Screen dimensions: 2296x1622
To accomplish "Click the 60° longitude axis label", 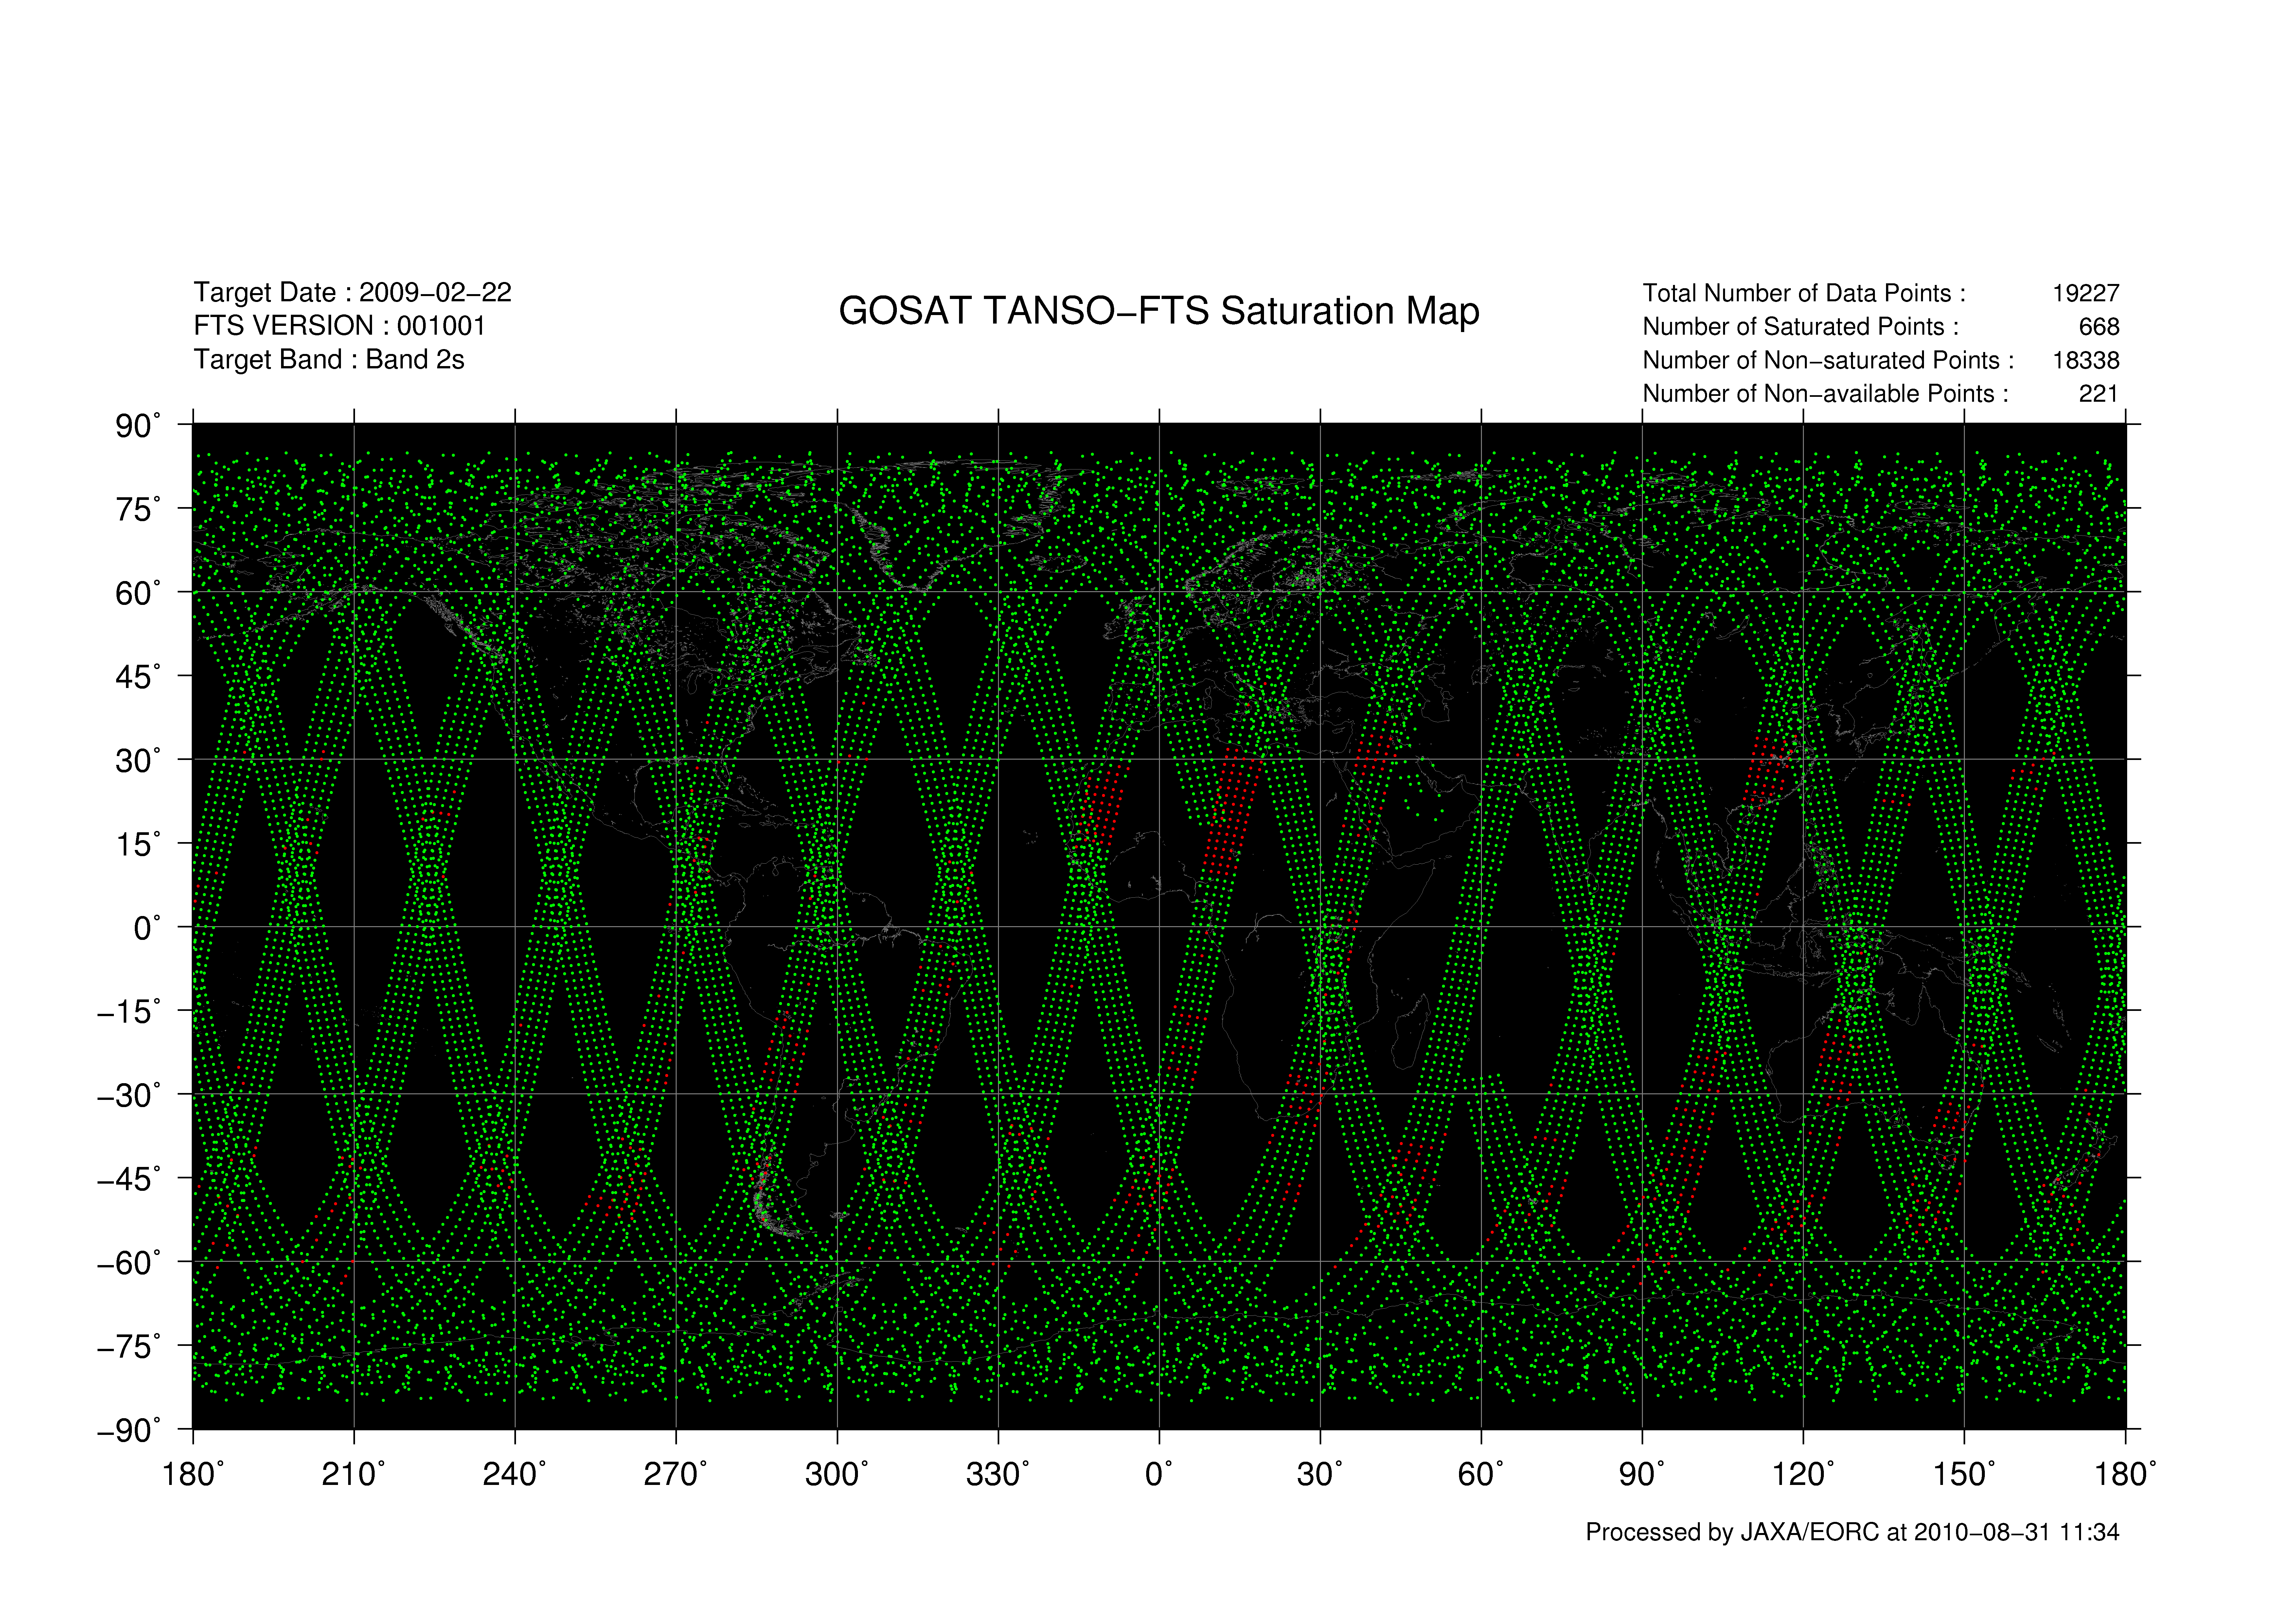I will tap(1481, 1474).
